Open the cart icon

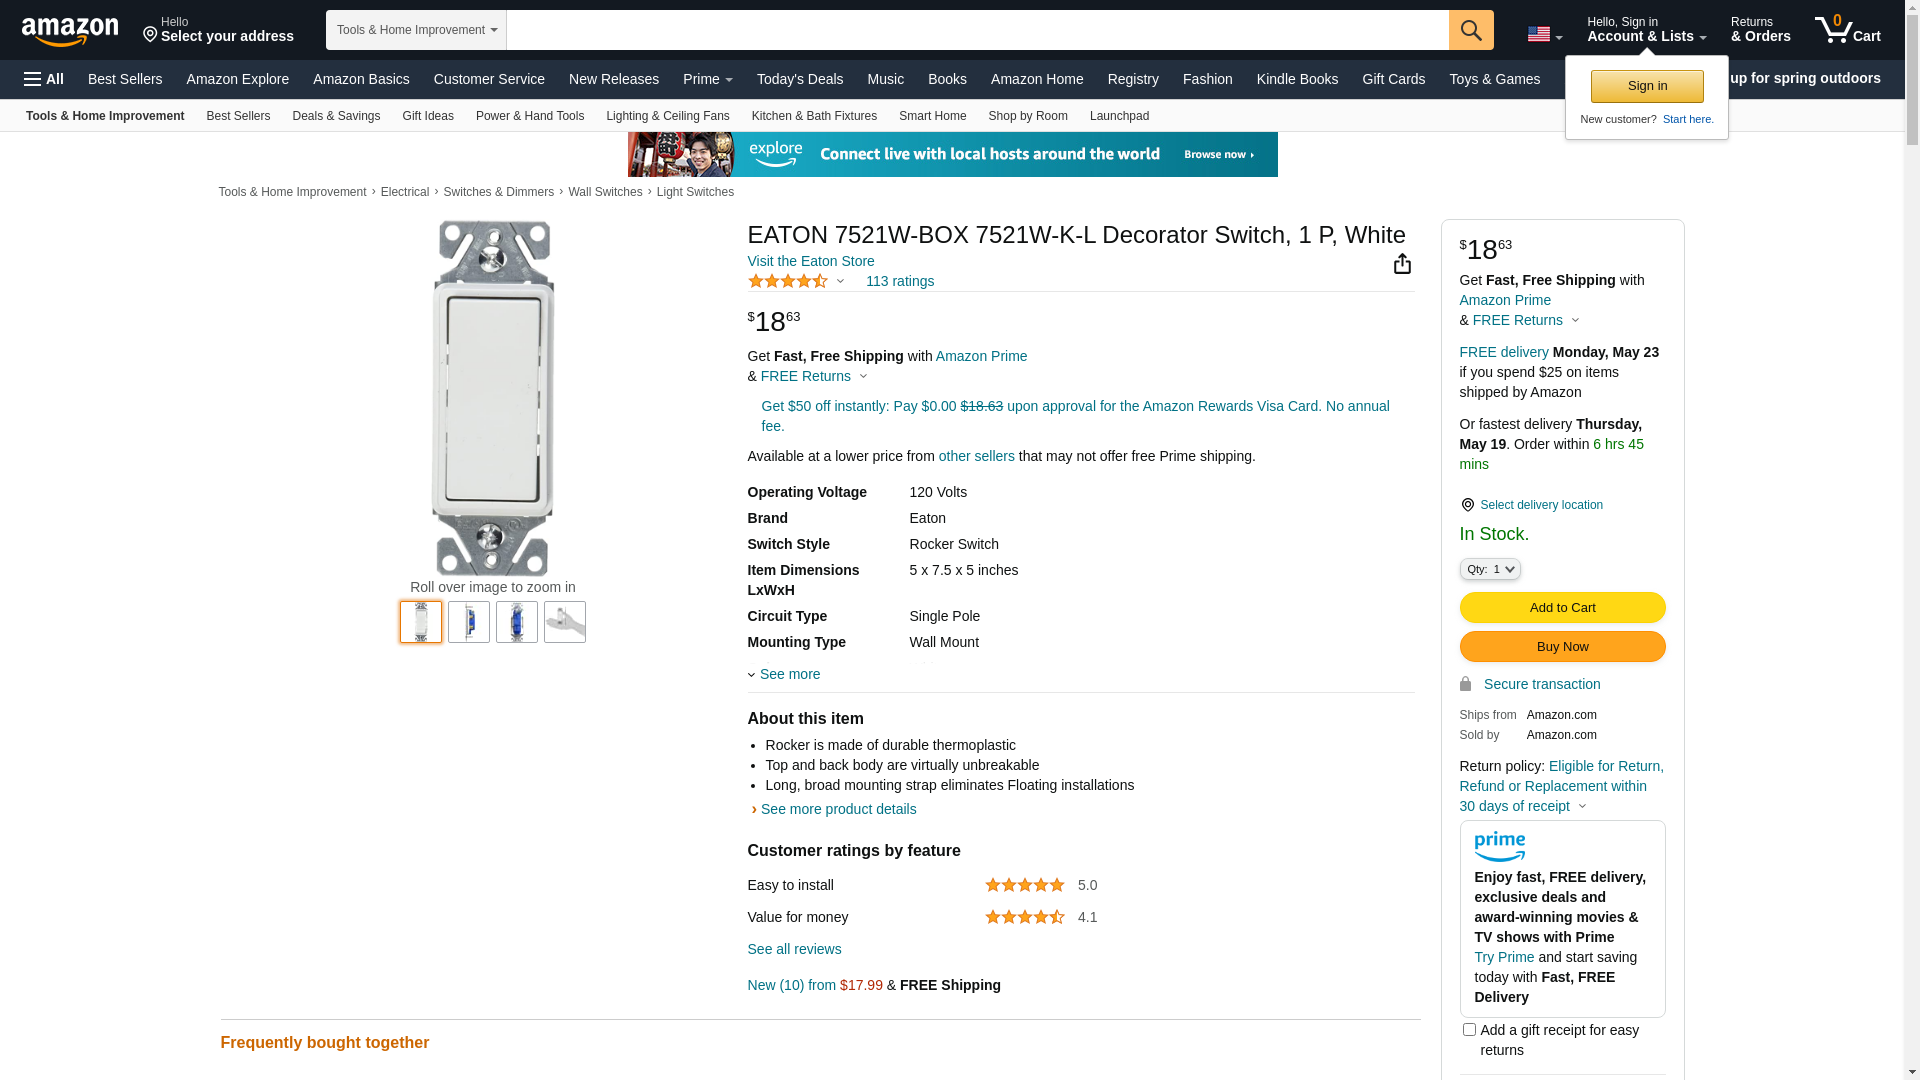1847,30
